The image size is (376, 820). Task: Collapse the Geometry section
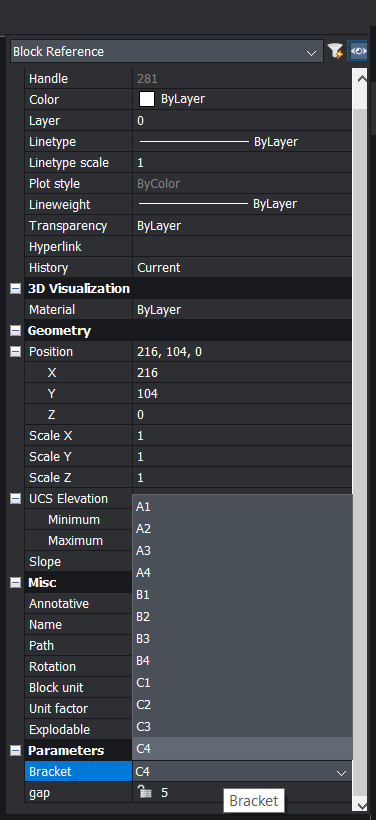16,331
